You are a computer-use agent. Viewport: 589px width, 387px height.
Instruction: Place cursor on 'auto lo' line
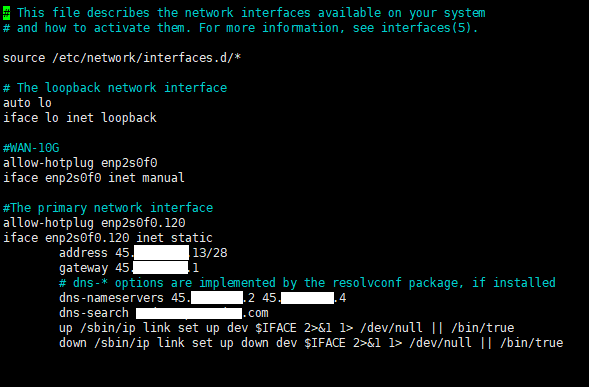click(27, 103)
